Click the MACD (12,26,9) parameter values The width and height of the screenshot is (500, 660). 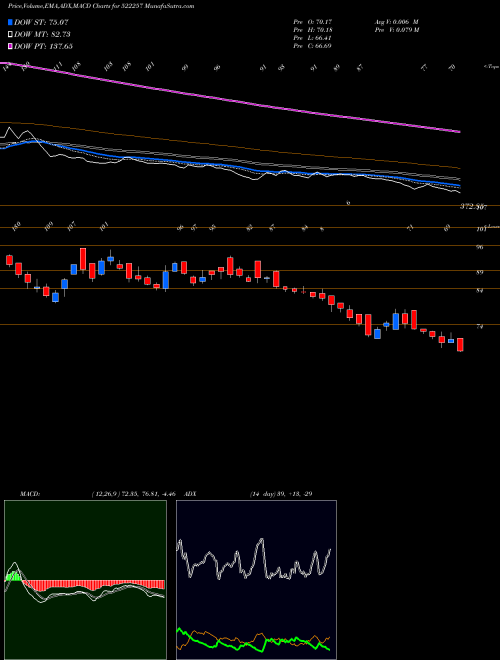click(133, 493)
